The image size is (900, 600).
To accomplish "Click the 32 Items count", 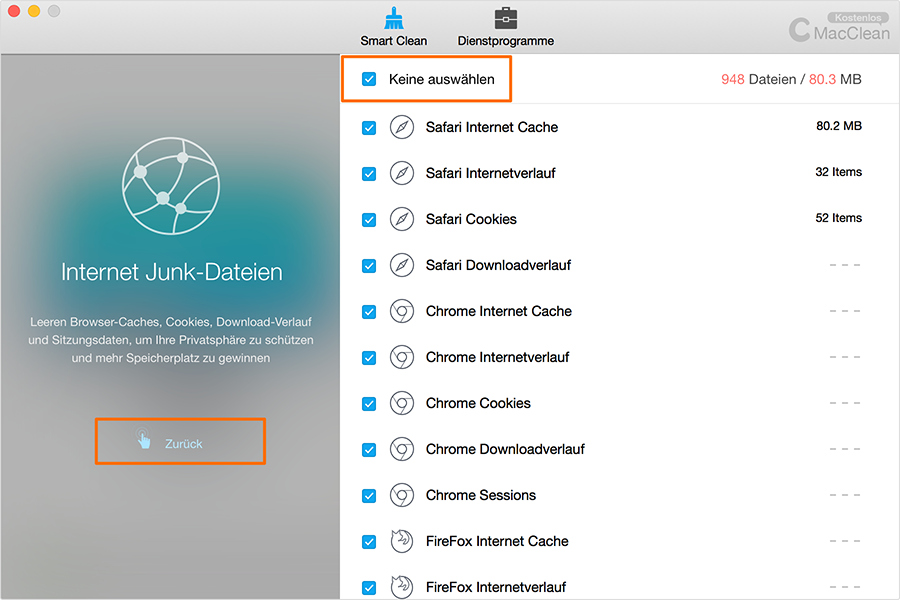I will pos(839,172).
